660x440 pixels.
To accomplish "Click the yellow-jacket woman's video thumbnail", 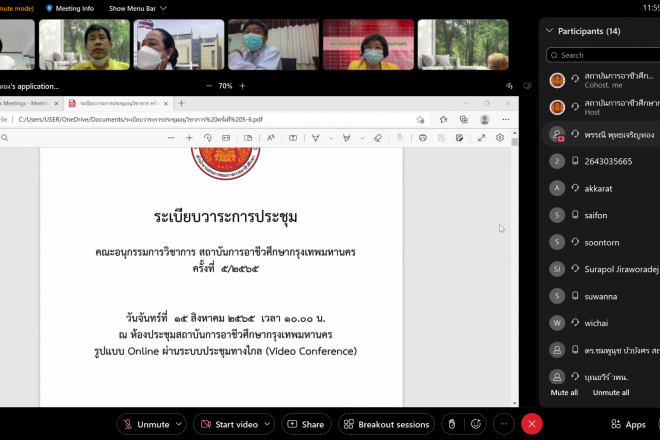I will tap(368, 45).
